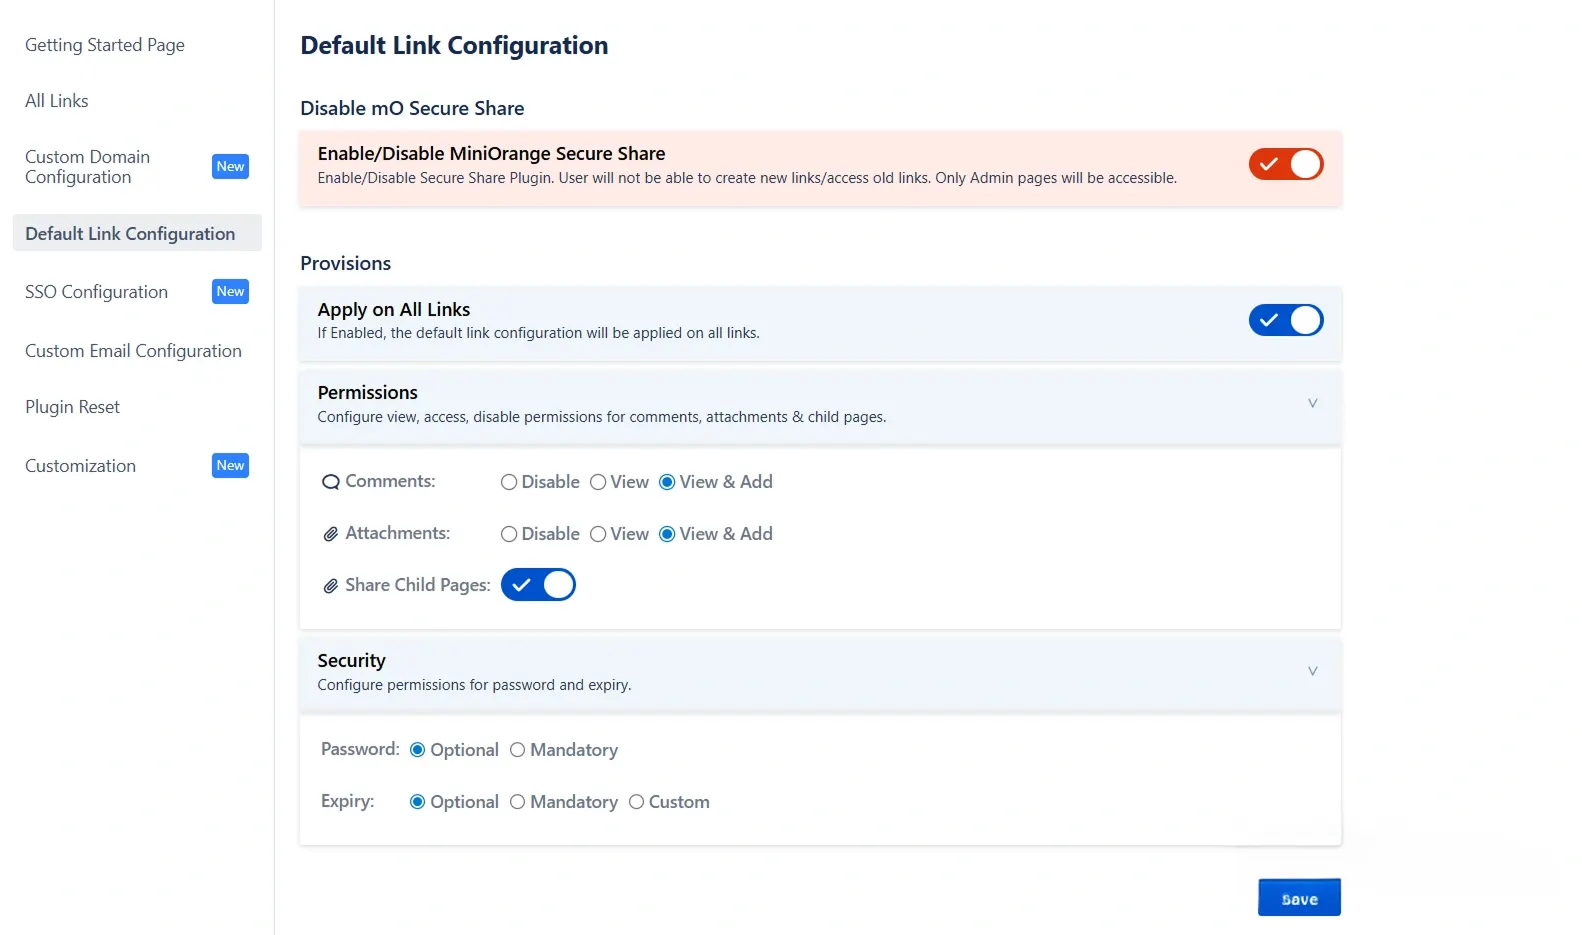1582x935 pixels.
Task: Click the Disable mO Secure Share heading
Action: [x=412, y=108]
